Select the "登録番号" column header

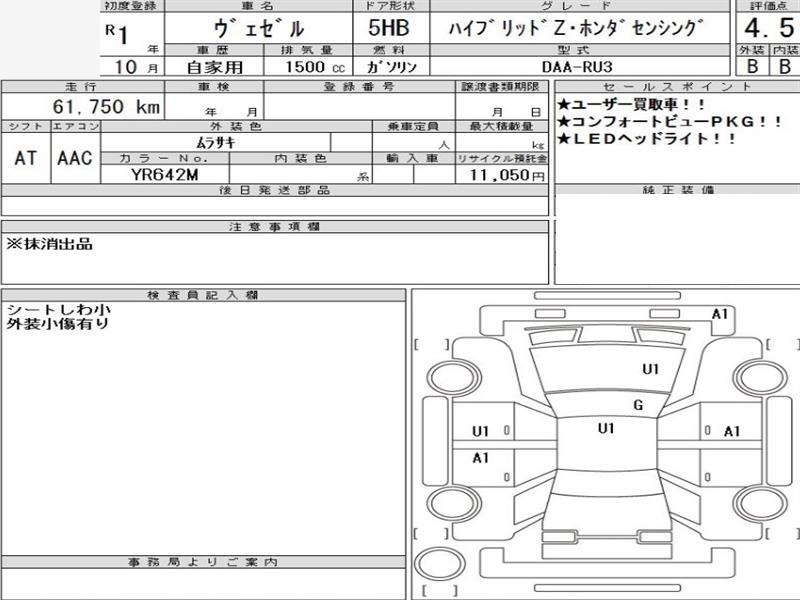pyautogui.click(x=359, y=86)
